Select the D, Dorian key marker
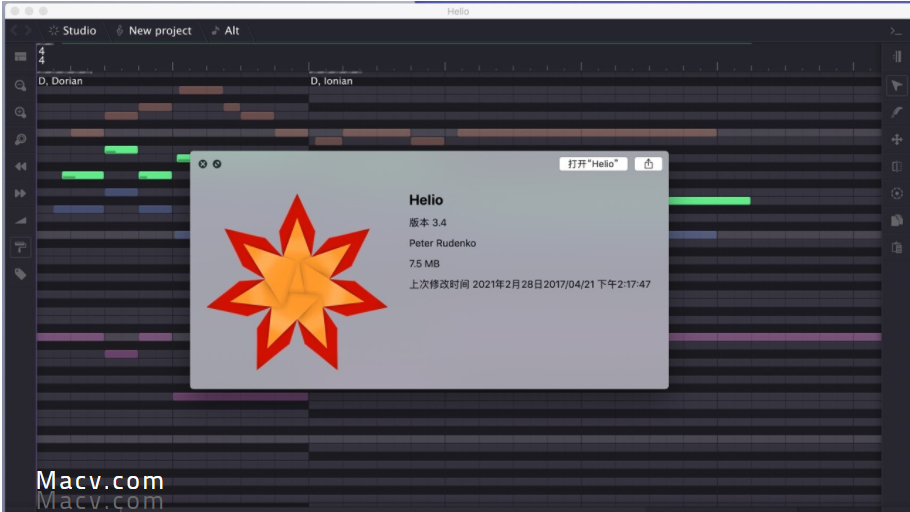Screen dimensions: 910x512 coord(60,81)
